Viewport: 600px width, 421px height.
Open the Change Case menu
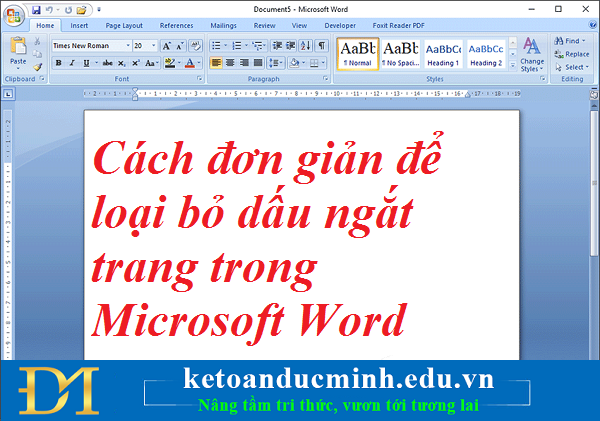pos(152,63)
